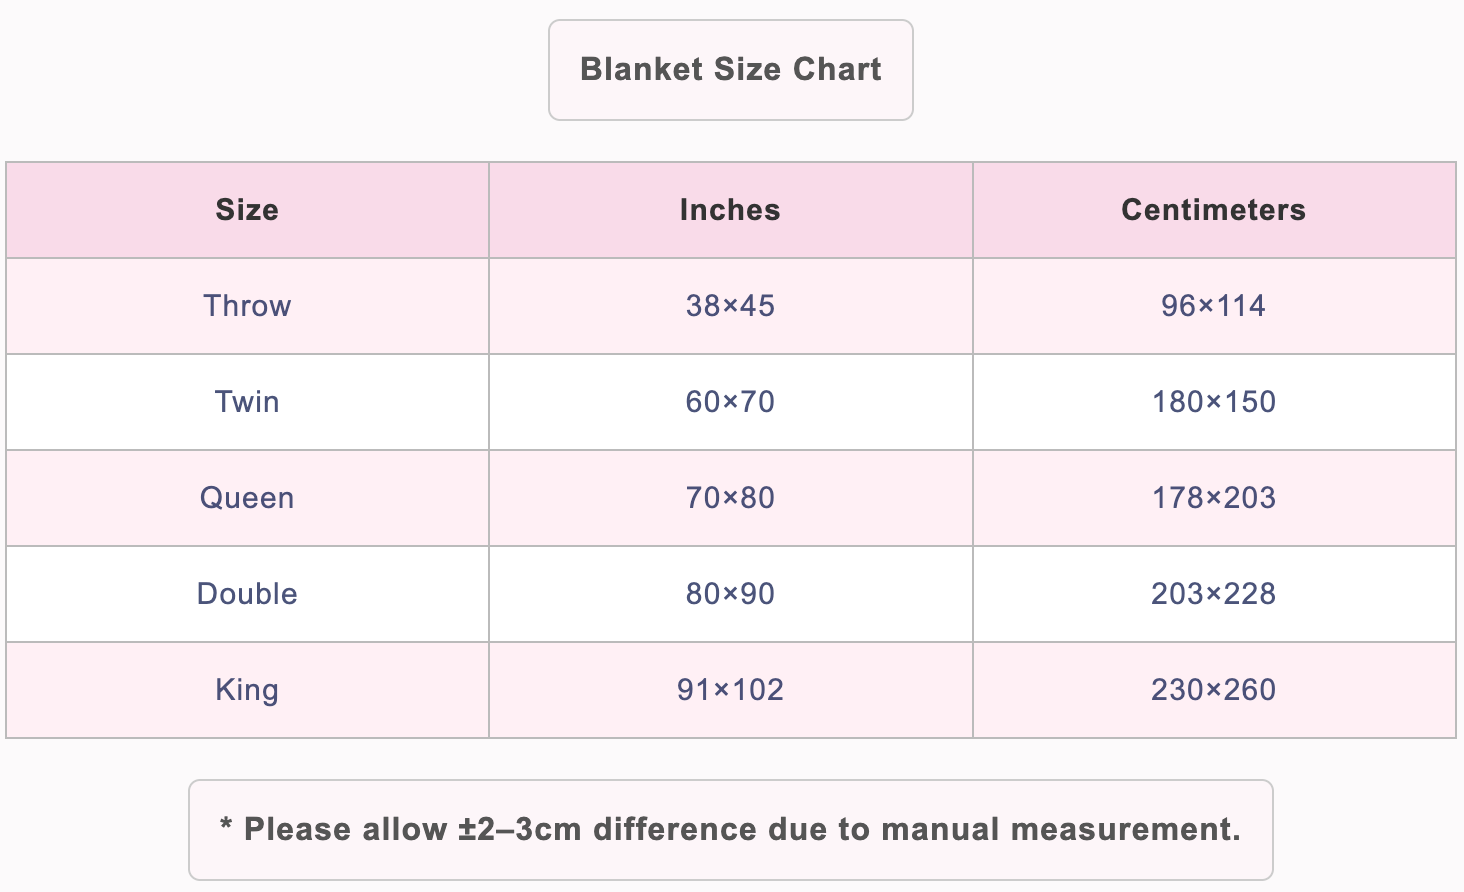The width and height of the screenshot is (1464, 892).
Task: Click the manual measurement disclaimer note
Action: click(x=731, y=830)
